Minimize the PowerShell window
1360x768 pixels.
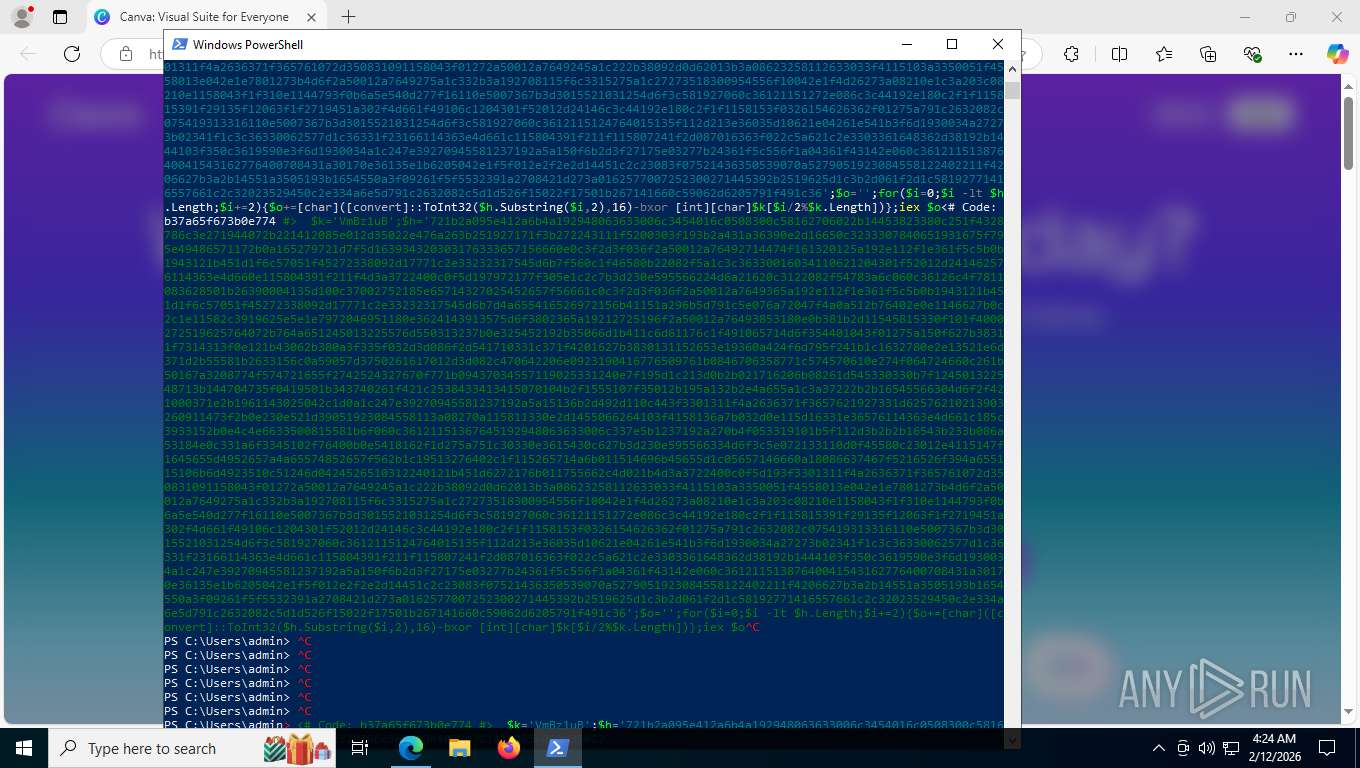[x=906, y=44]
